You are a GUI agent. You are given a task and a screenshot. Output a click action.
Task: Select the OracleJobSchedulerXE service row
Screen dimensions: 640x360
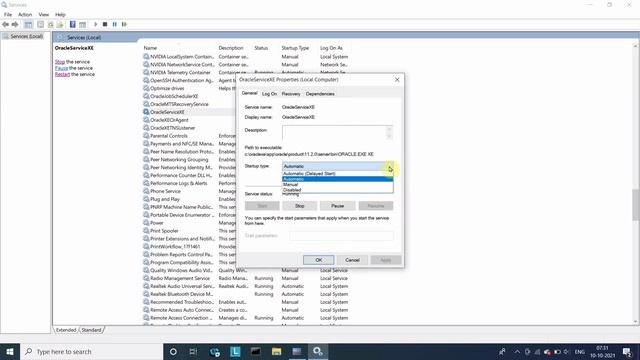(x=174, y=96)
